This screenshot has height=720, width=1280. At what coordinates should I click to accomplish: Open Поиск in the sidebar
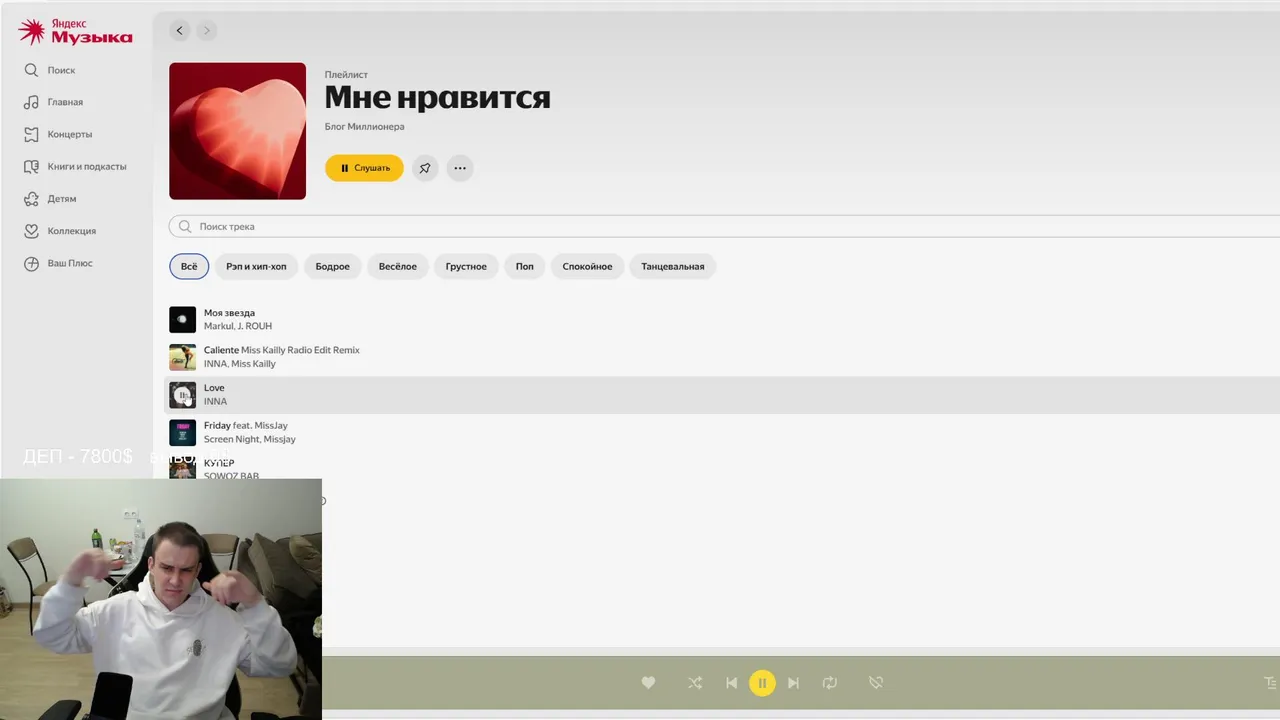[x=61, y=70]
